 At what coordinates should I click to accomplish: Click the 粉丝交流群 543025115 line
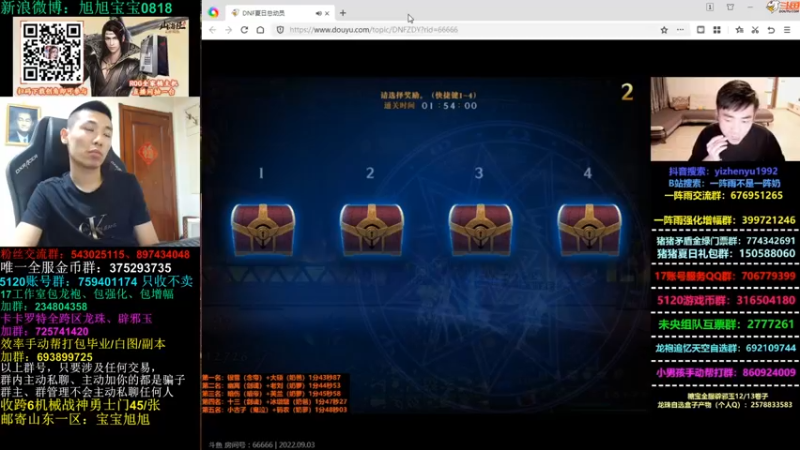tap(95, 255)
